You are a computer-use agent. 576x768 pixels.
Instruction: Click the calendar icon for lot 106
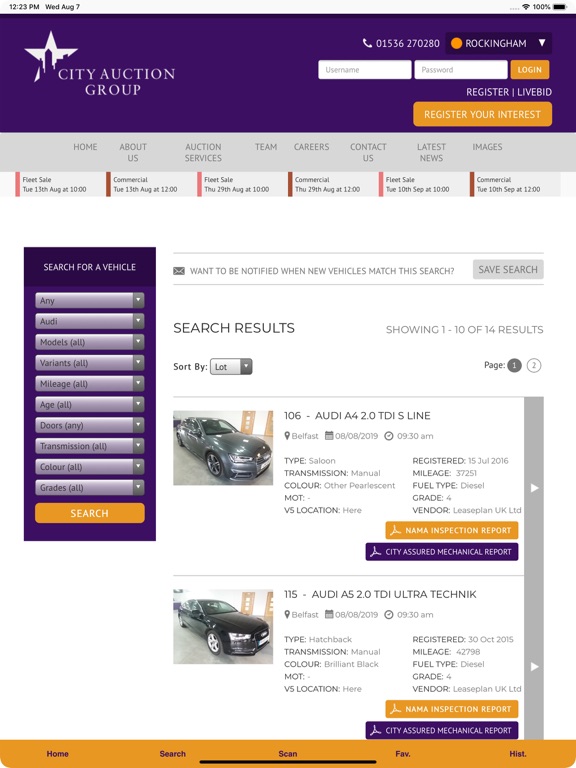point(329,435)
